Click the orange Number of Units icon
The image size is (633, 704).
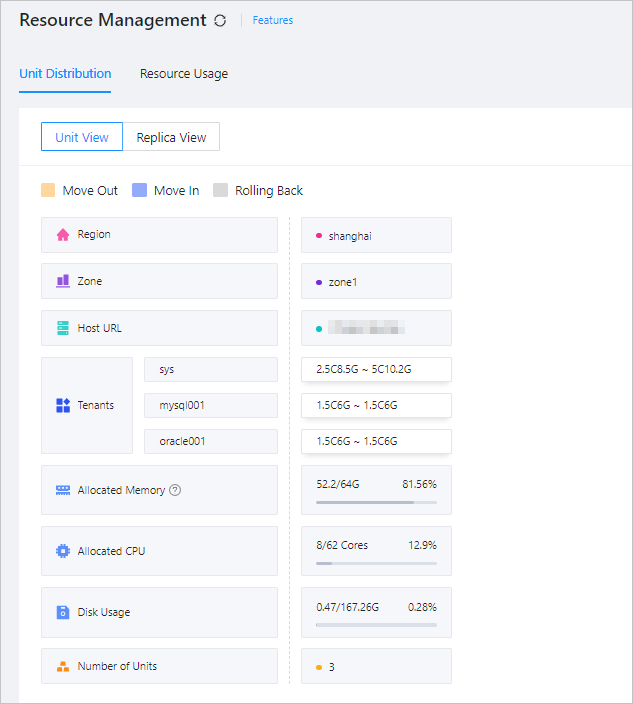62,666
